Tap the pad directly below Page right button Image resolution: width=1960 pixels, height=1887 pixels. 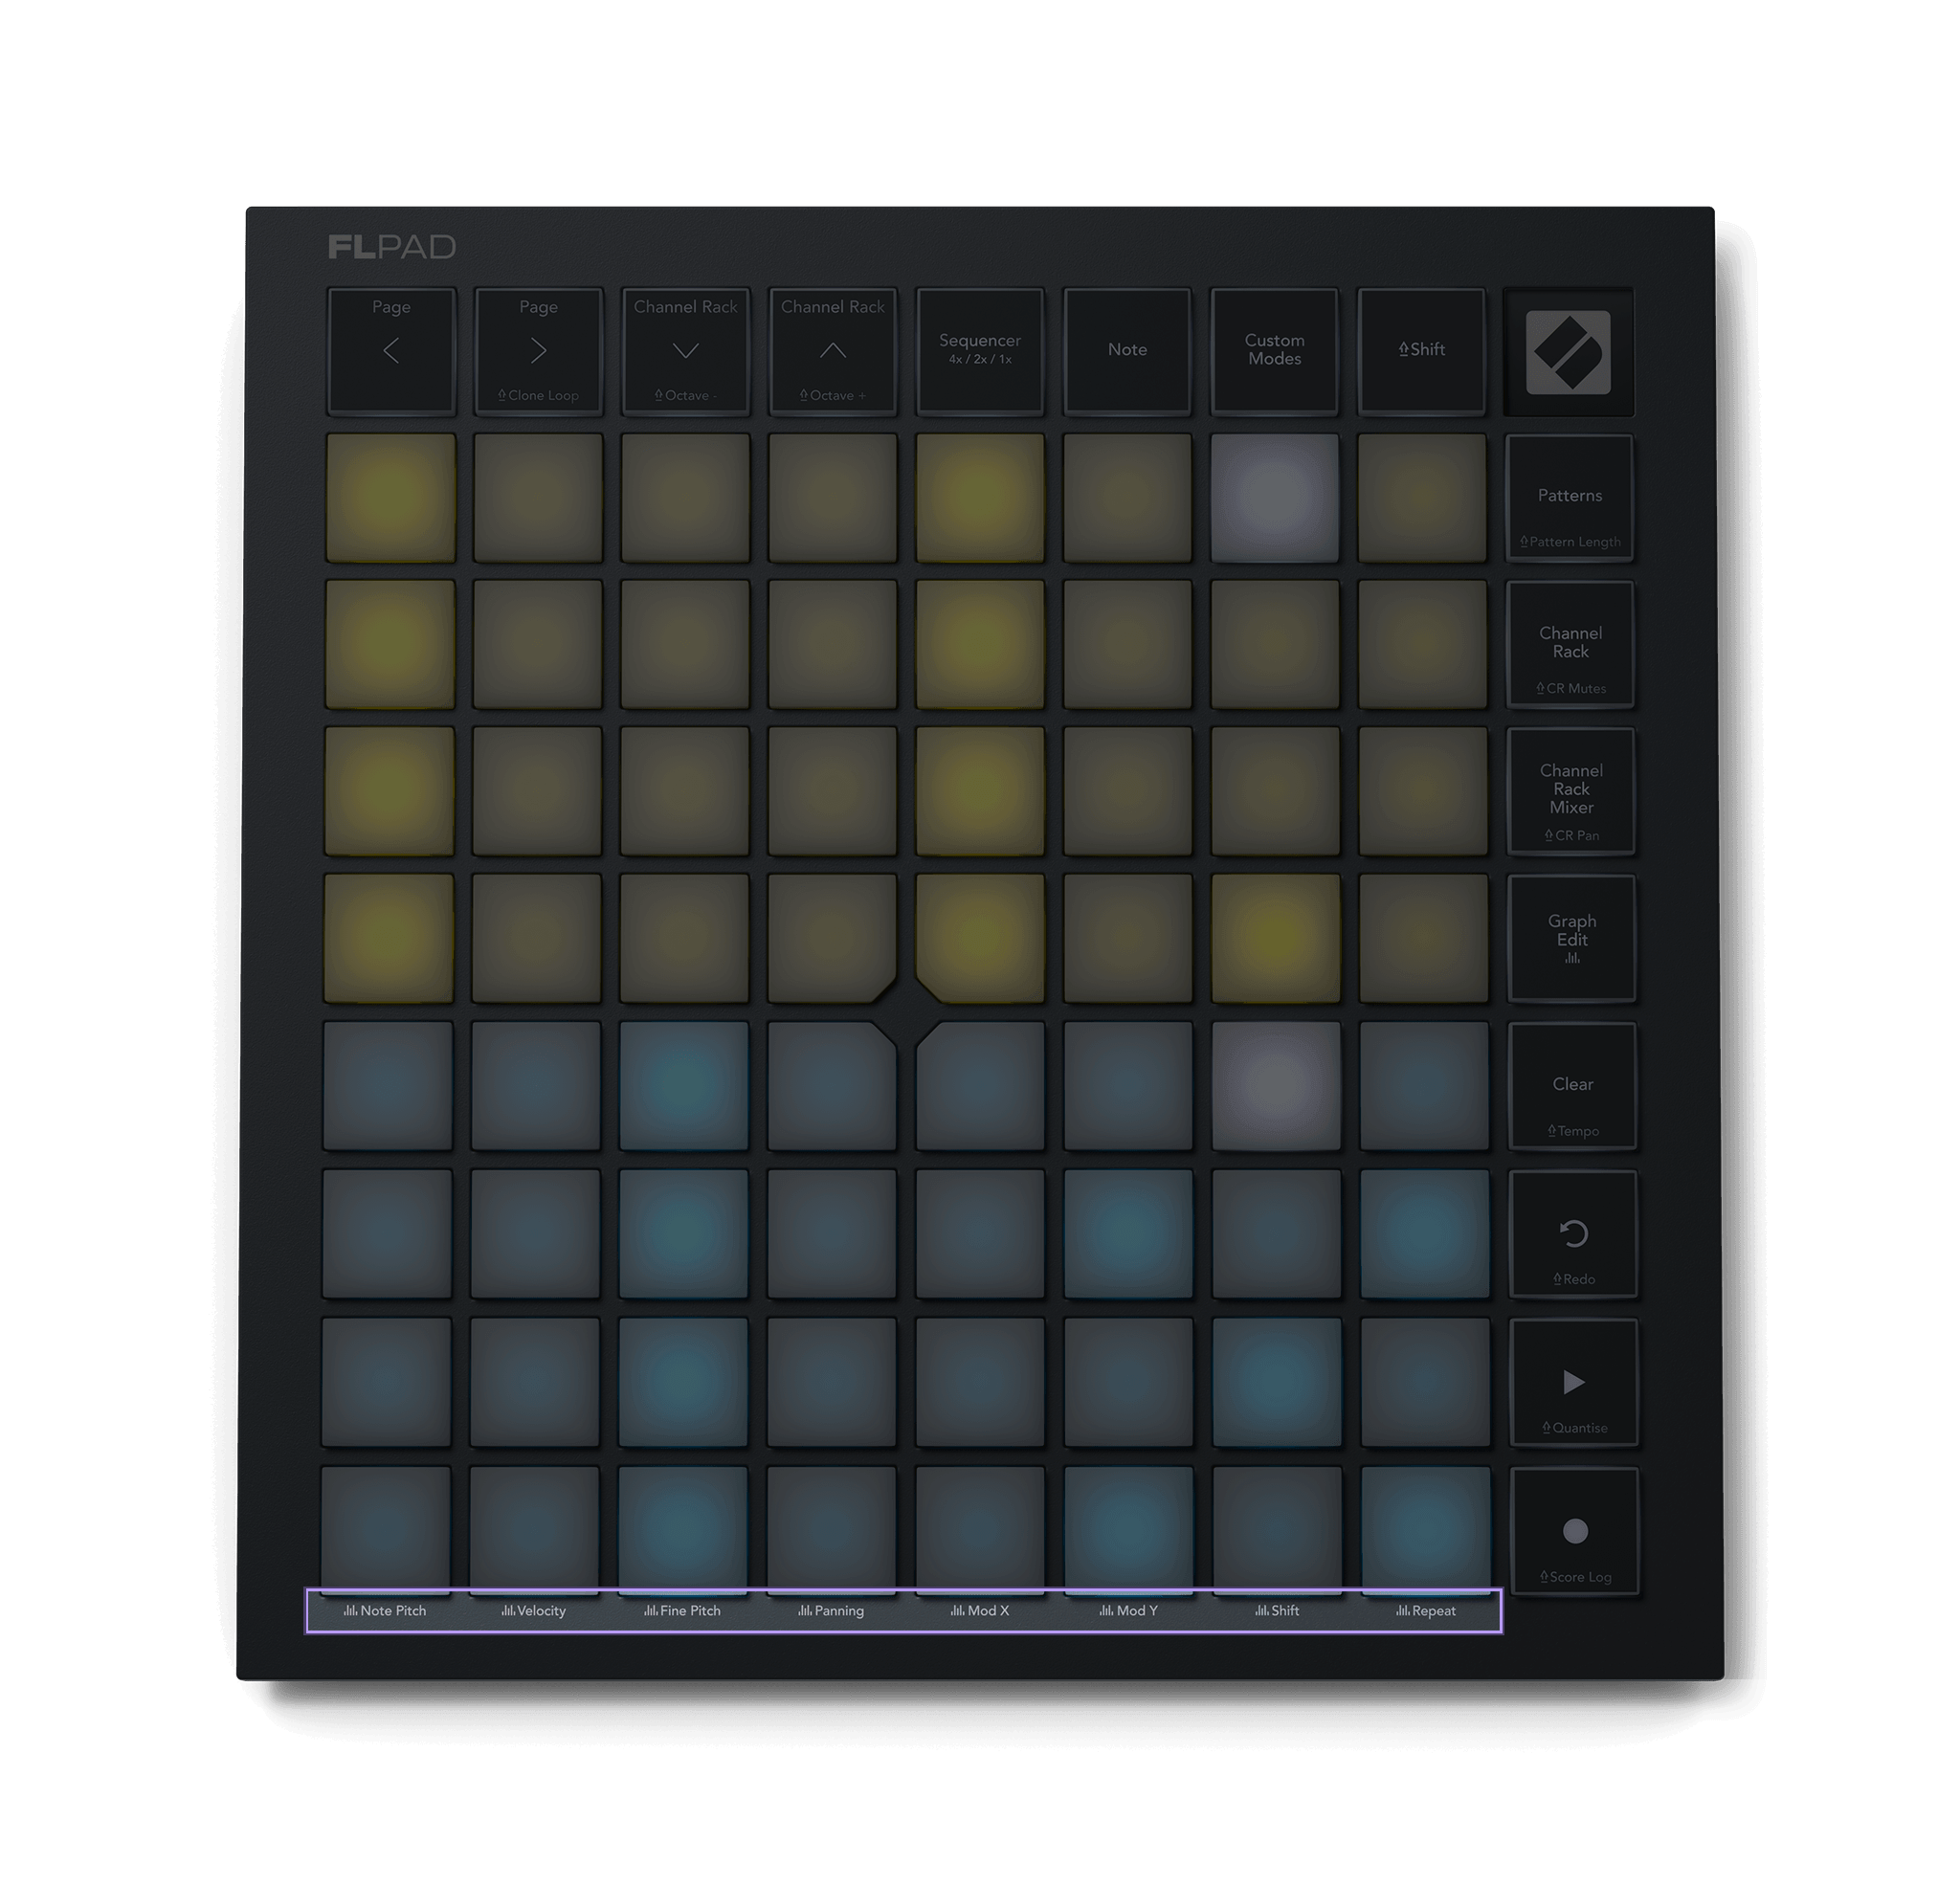pyautogui.click(x=538, y=497)
